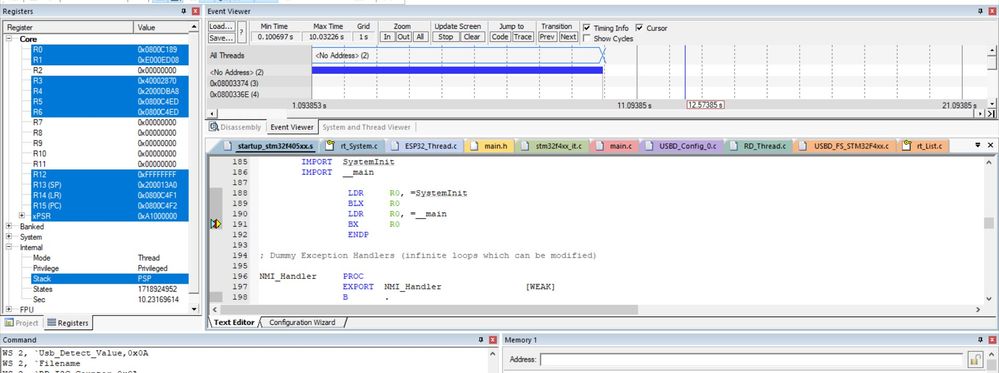Screen dimensions: 999x373
Task: Pin the Command window
Action: tap(482, 340)
